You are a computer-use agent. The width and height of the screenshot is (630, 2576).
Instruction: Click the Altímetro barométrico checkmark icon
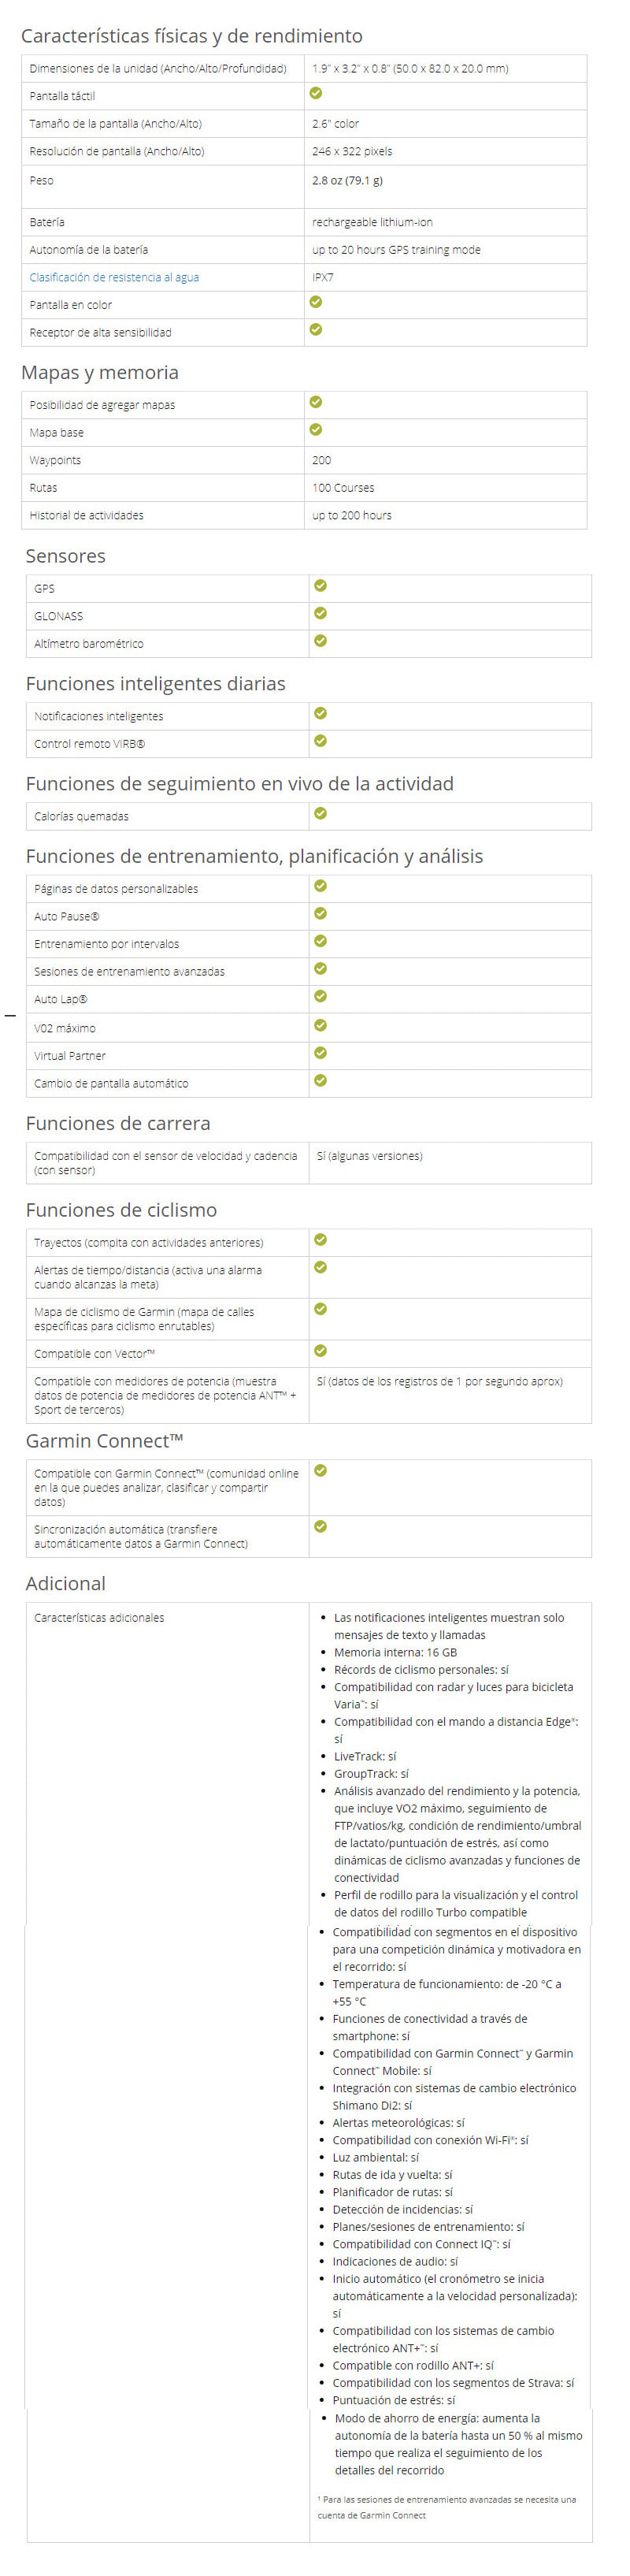(x=321, y=641)
